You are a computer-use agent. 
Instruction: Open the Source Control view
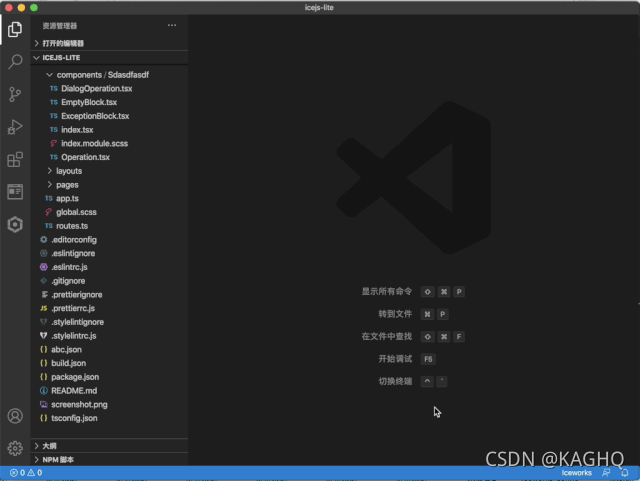[15, 94]
